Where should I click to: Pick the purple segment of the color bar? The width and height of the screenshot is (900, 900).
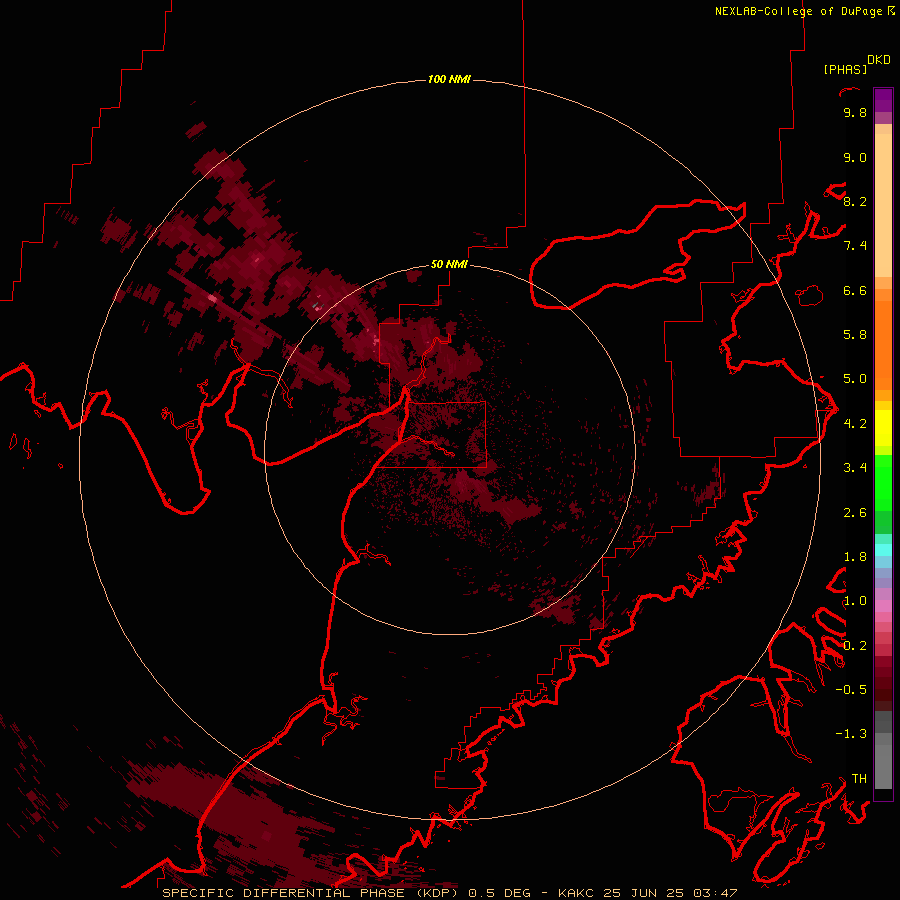[x=883, y=100]
